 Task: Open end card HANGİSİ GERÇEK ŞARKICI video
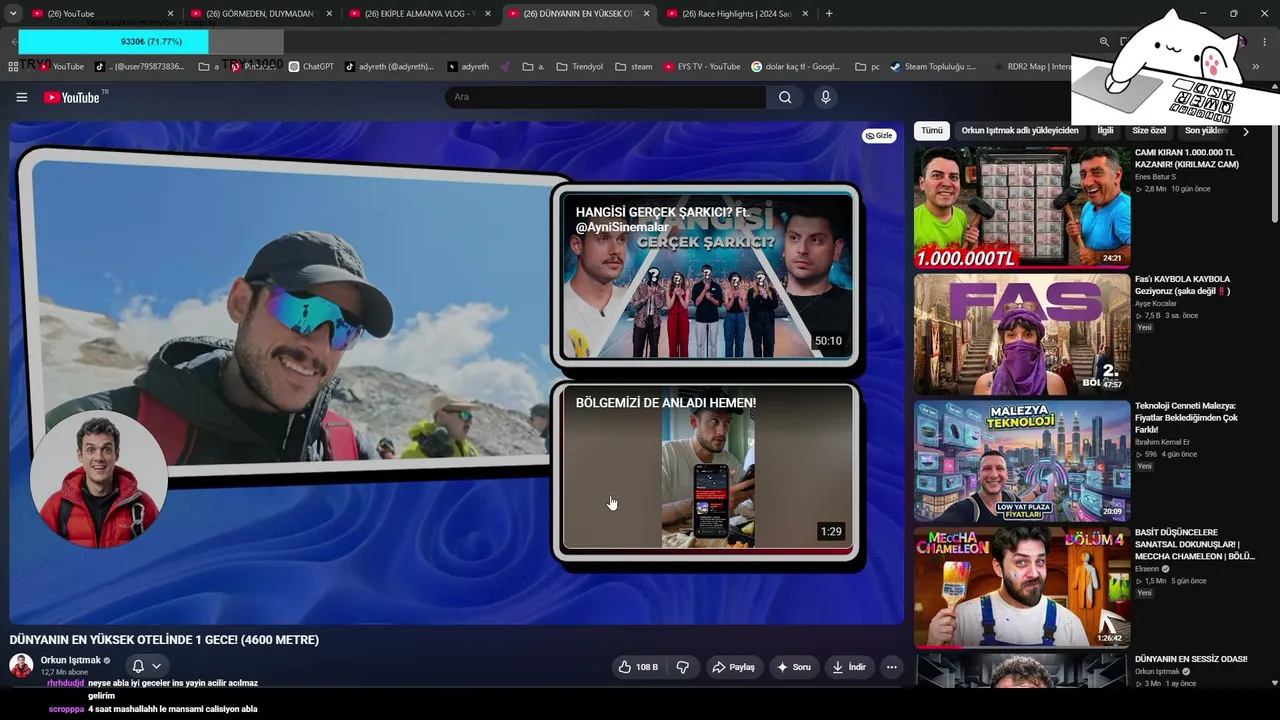707,276
